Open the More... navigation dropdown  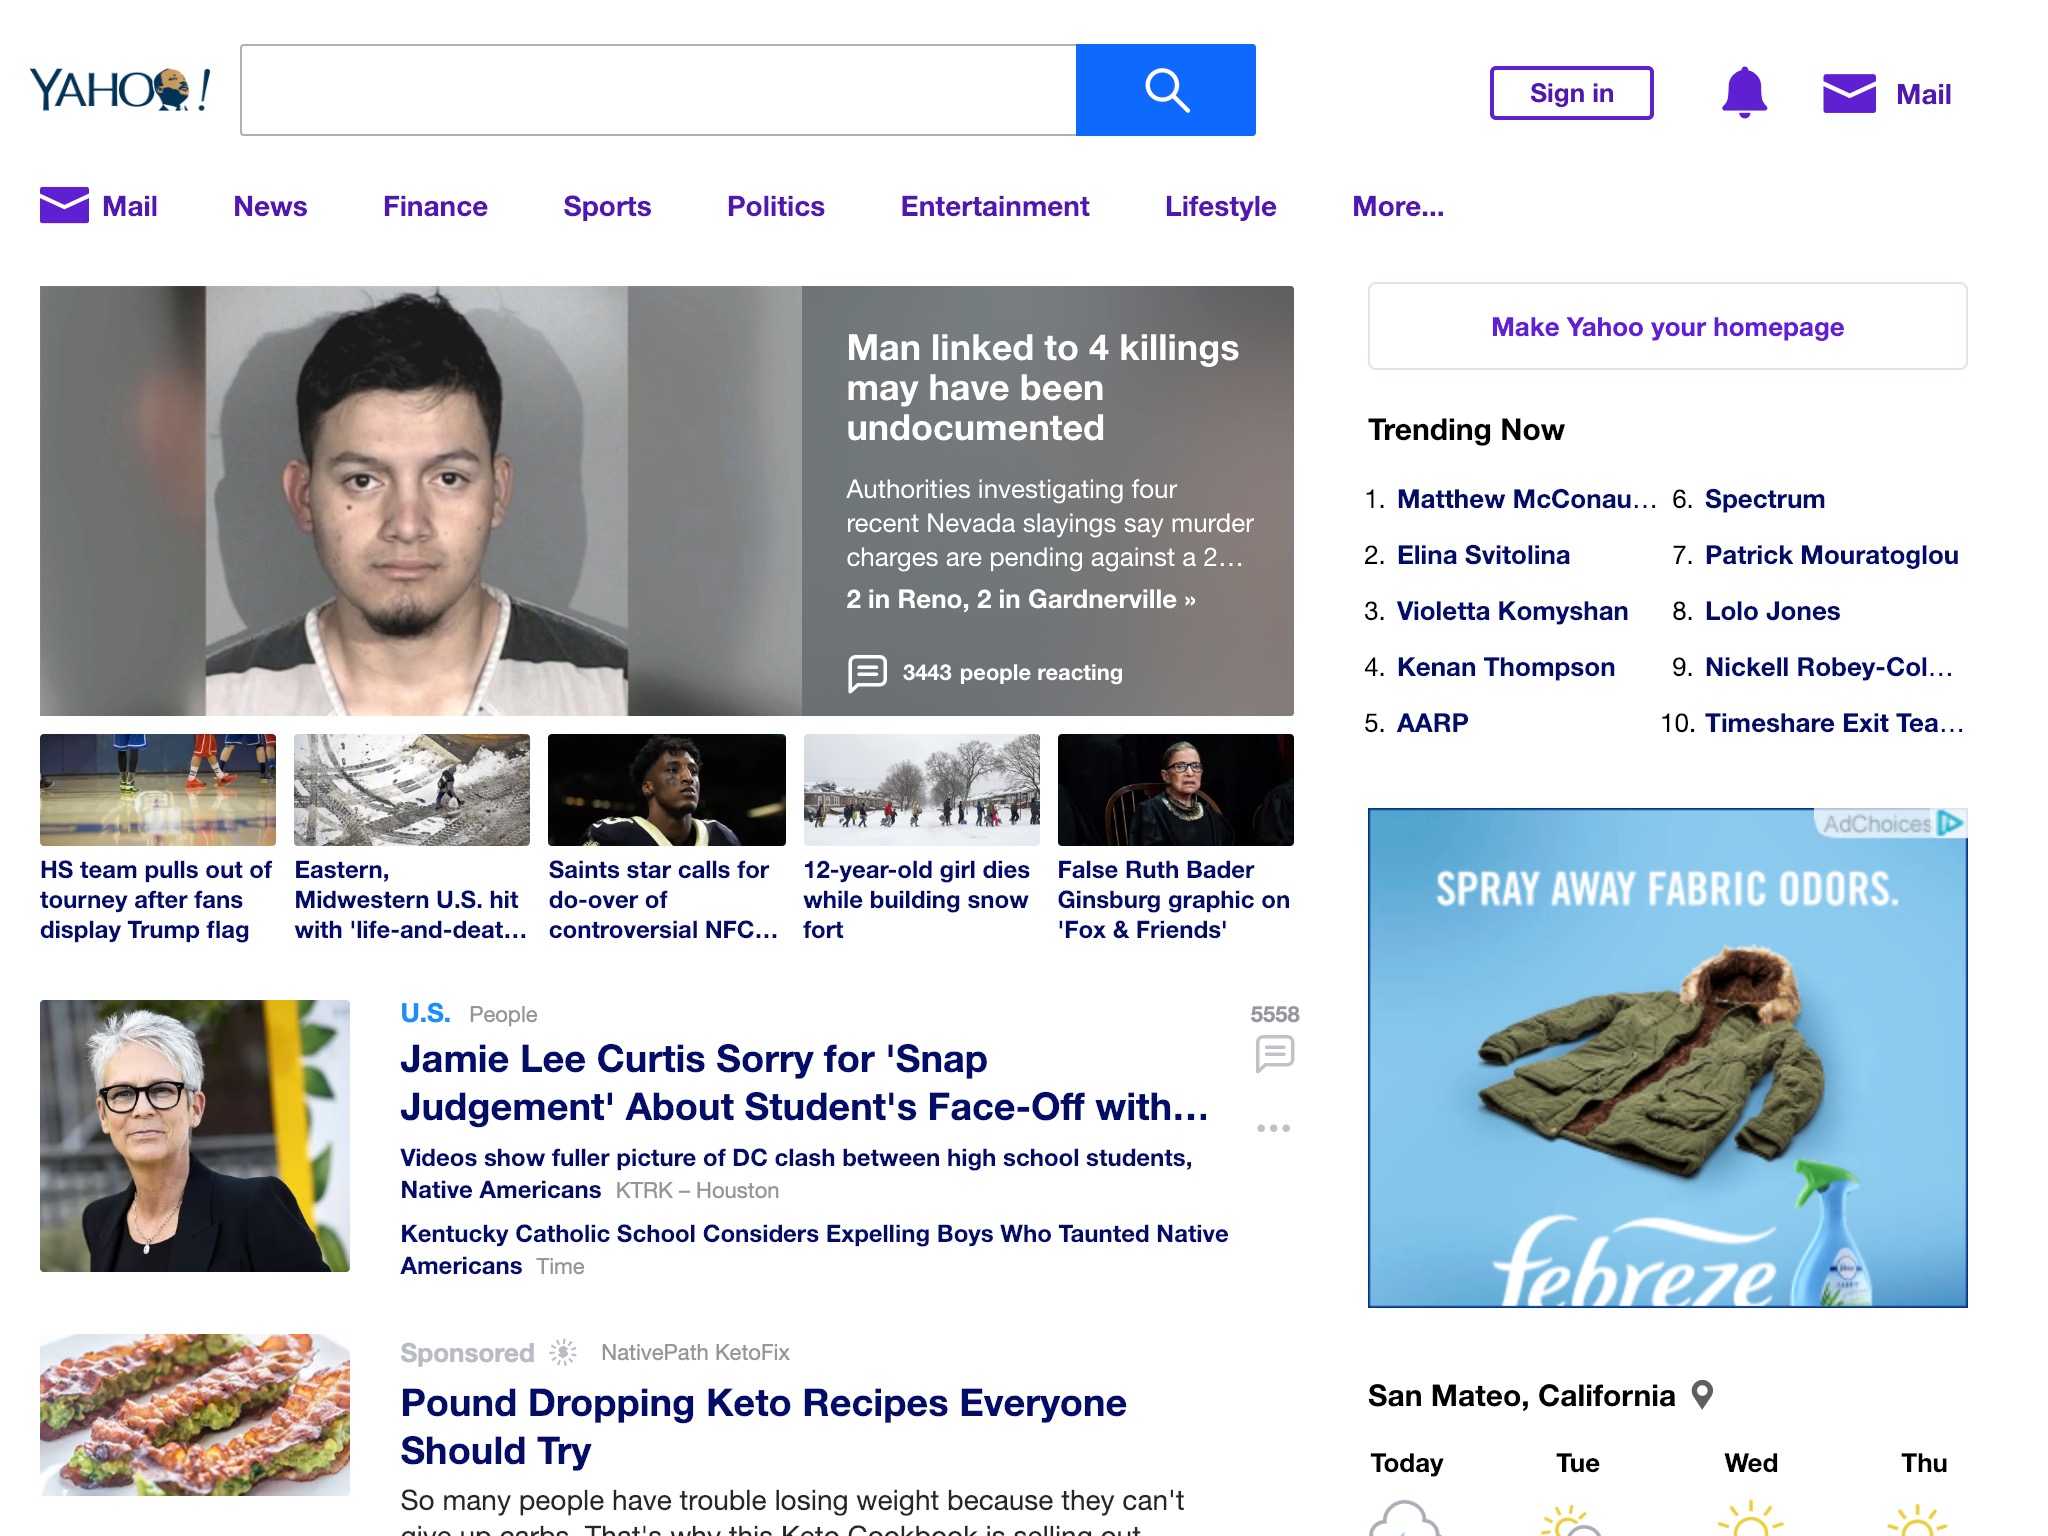tap(1397, 207)
